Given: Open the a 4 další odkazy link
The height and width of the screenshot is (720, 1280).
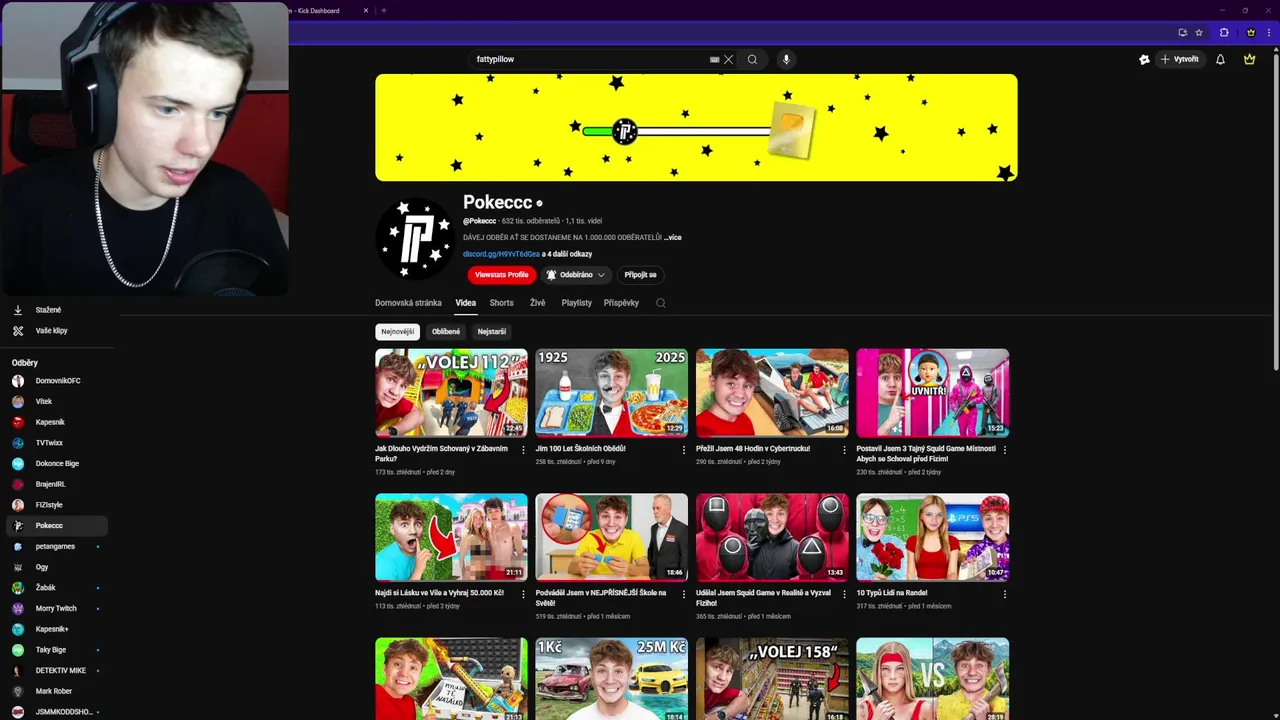Looking at the screenshot, I should (x=567, y=254).
